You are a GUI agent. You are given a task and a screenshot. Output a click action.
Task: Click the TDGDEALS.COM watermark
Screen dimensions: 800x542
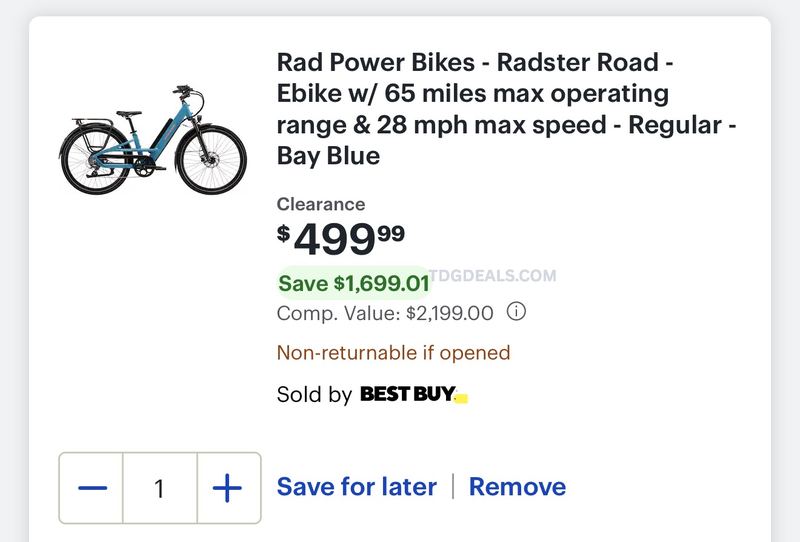point(493,276)
